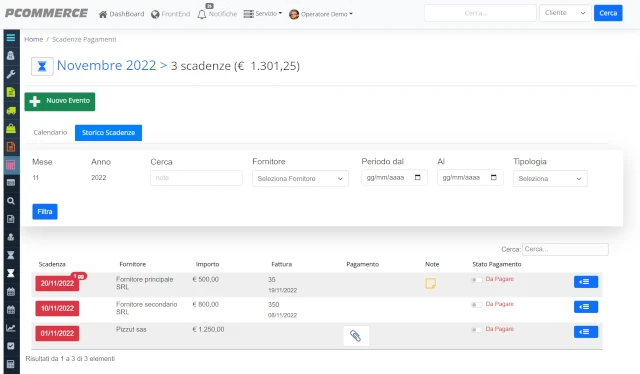Open the wrench settings icon in sidebar
This screenshot has width=640, height=374.
pyautogui.click(x=11, y=74)
